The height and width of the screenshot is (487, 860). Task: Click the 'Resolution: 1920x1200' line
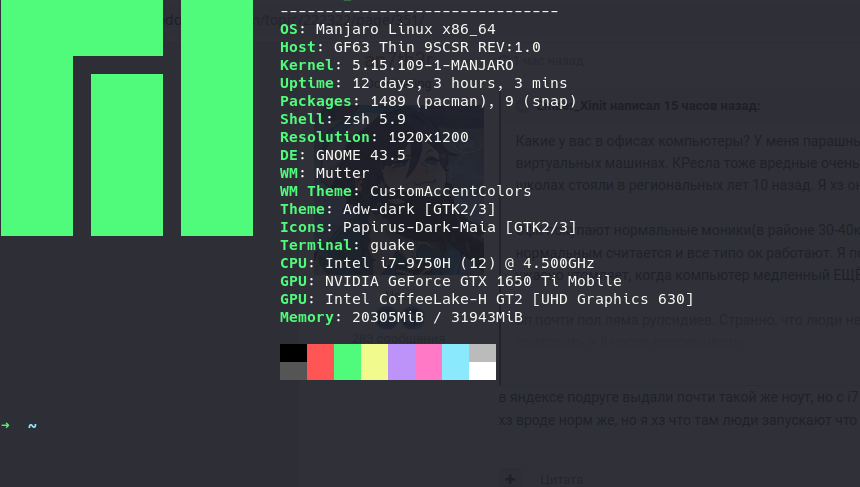pyautogui.click(x=374, y=137)
